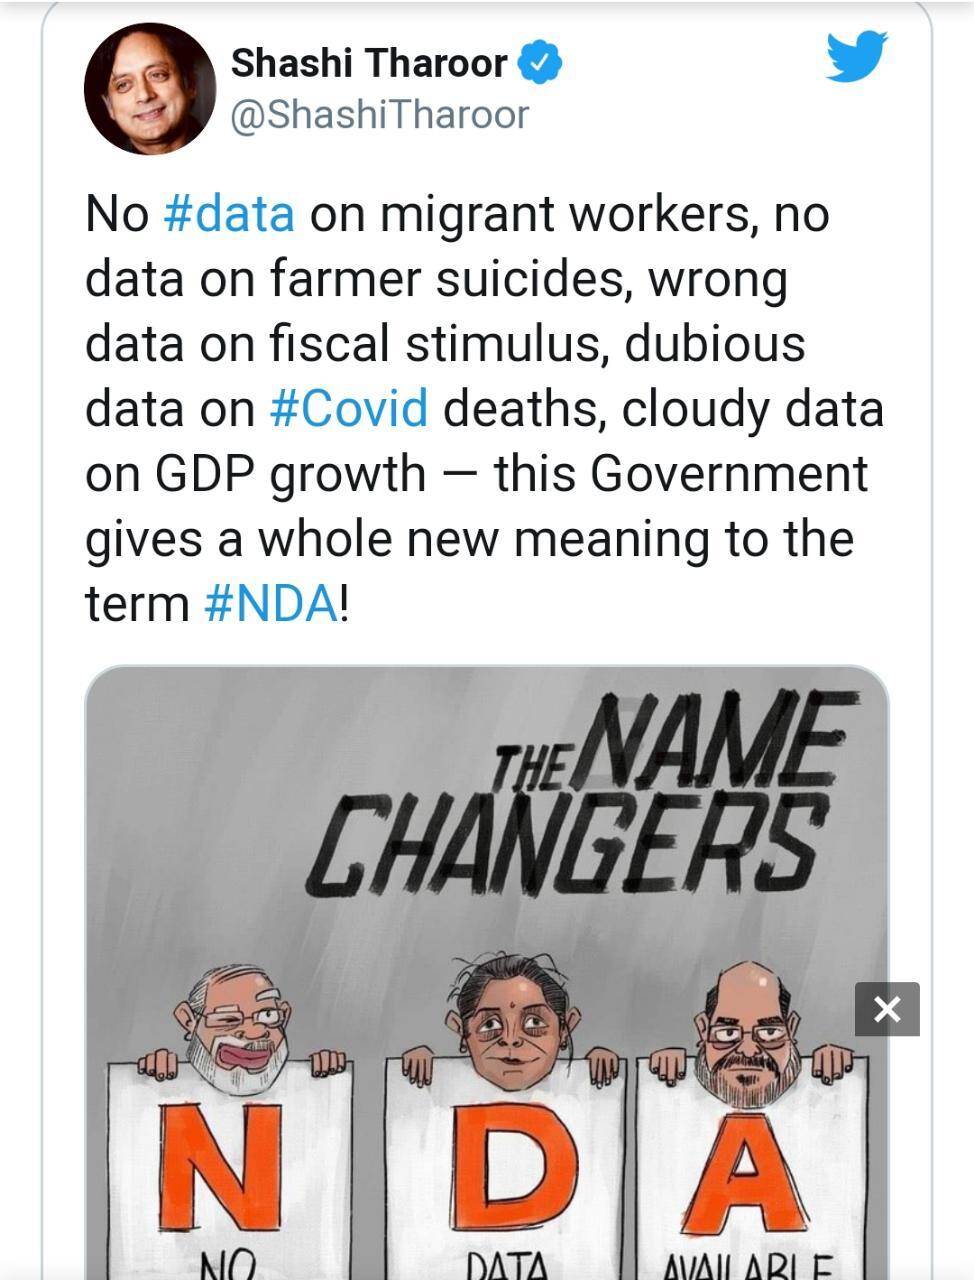Open the #data hashtag link
Image resolution: width=974 pixels, height=1280 pixels.
coord(229,214)
